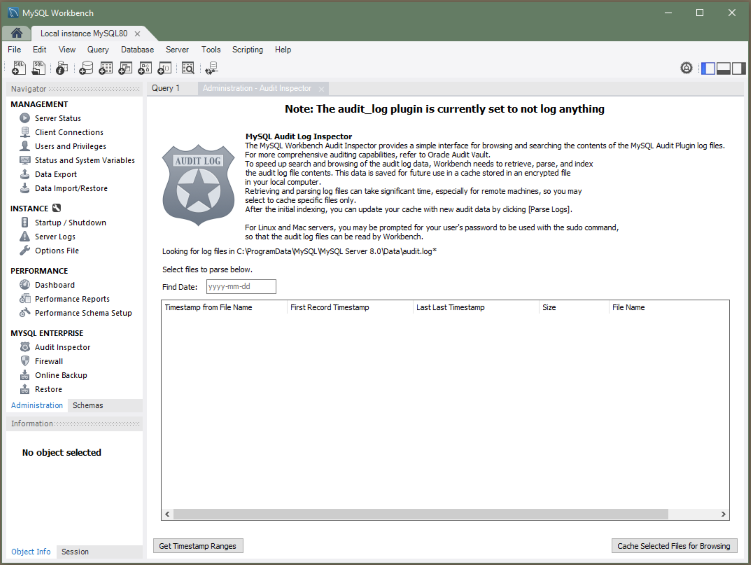This screenshot has width=751, height=565.
Task: Click the Find Date input field
Action: pos(239,287)
